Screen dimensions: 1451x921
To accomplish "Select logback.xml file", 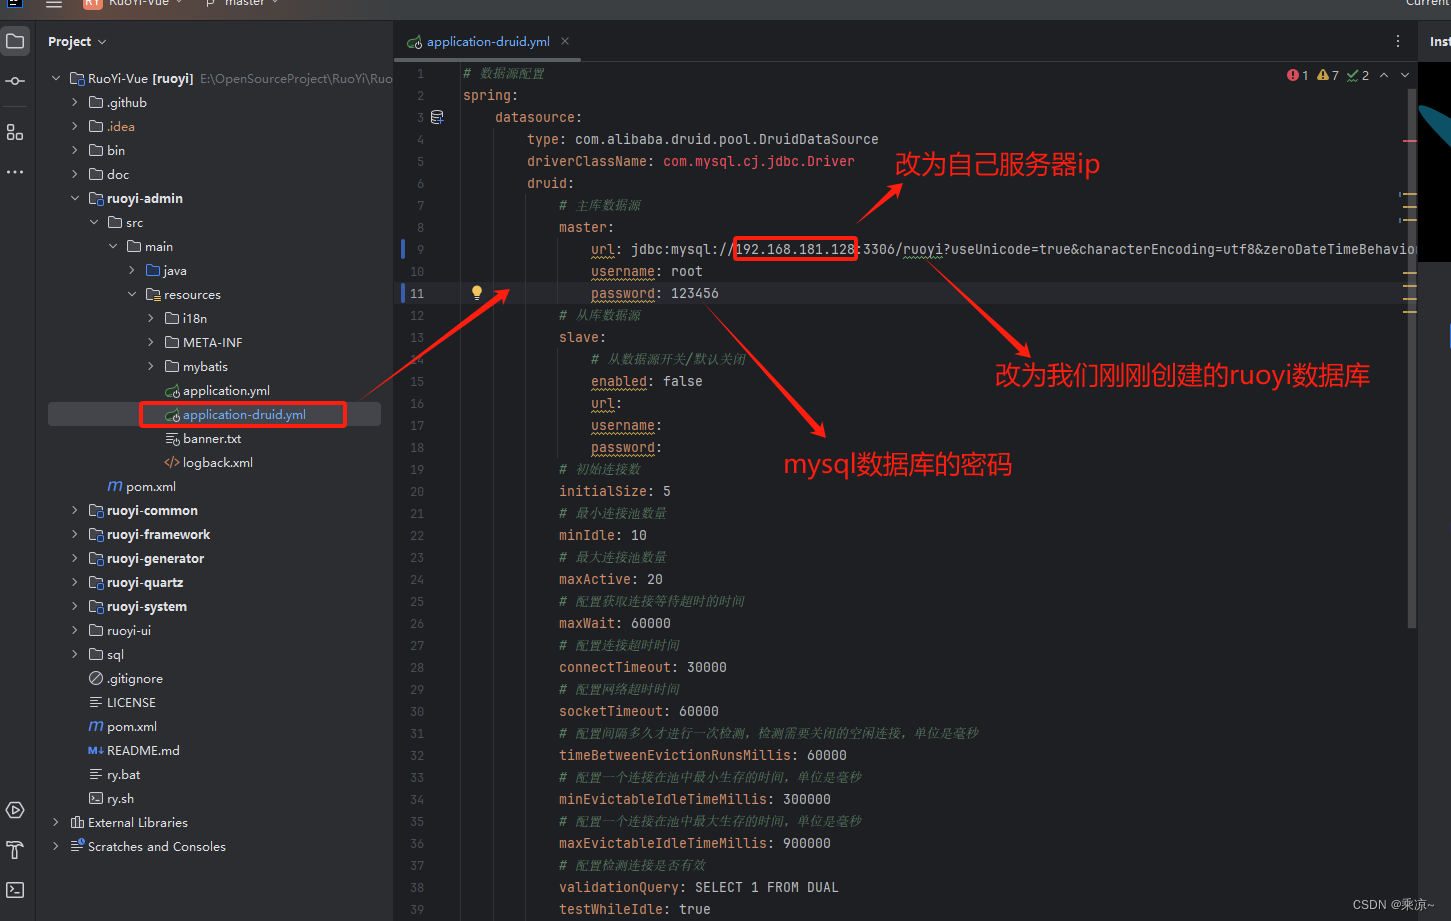I will 208,462.
